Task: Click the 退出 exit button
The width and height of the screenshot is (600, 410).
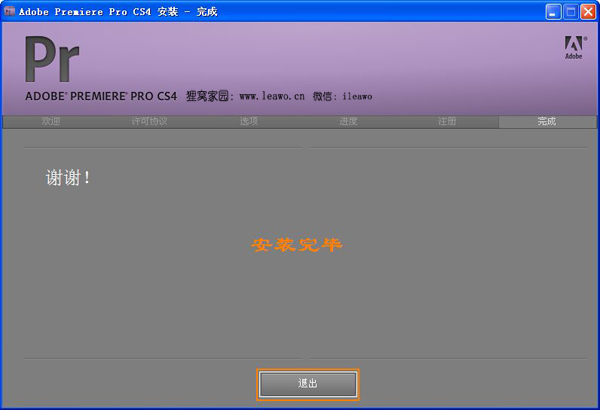Action: (x=308, y=384)
